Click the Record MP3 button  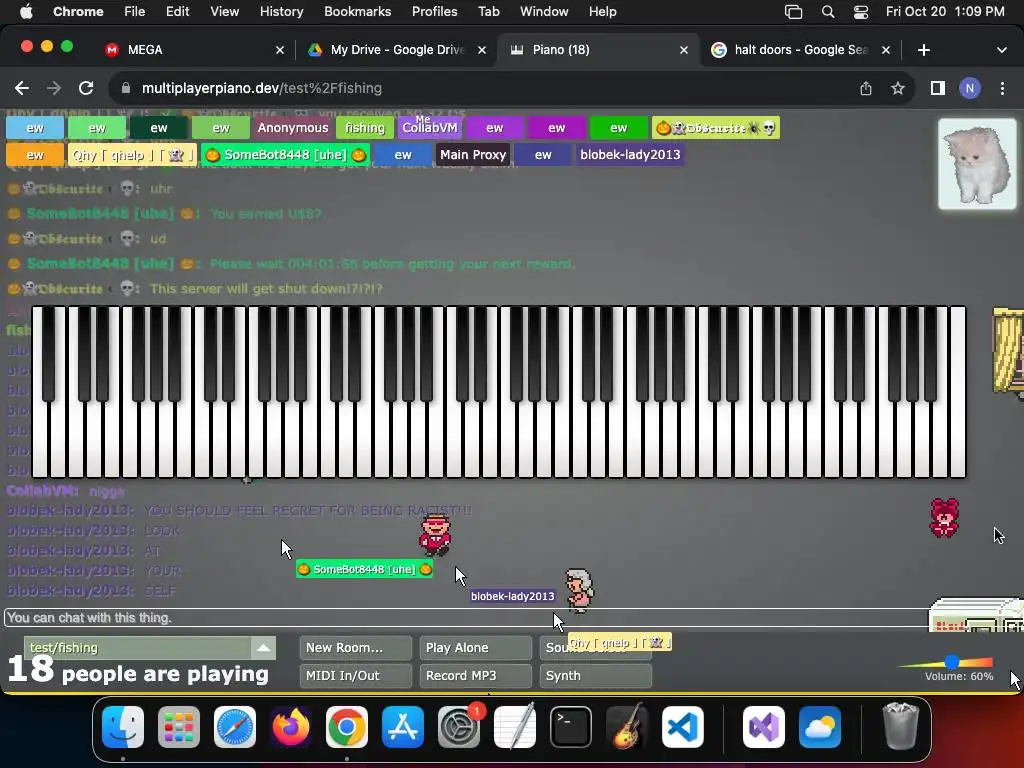click(x=475, y=676)
